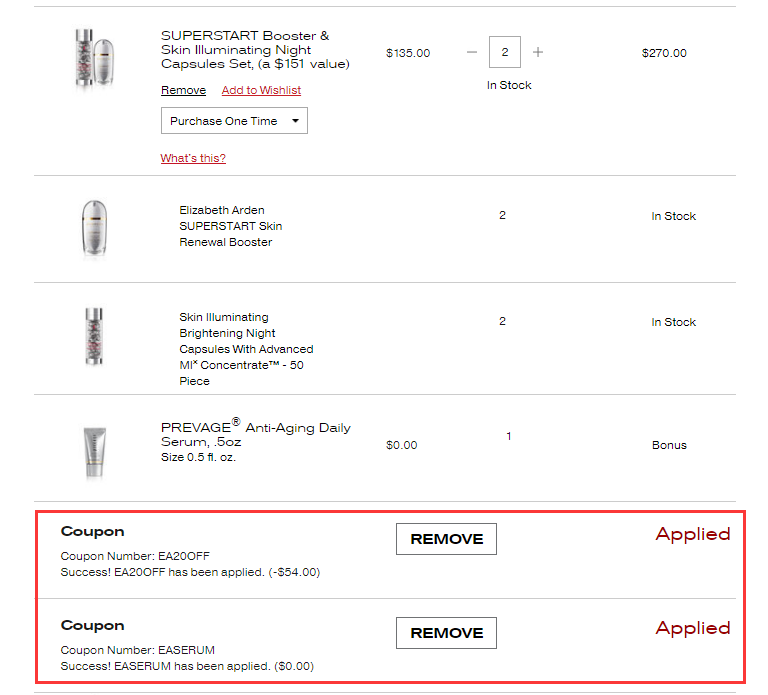The height and width of the screenshot is (695, 768).
Task: Remove the EASERUM coupon
Action: 446,633
